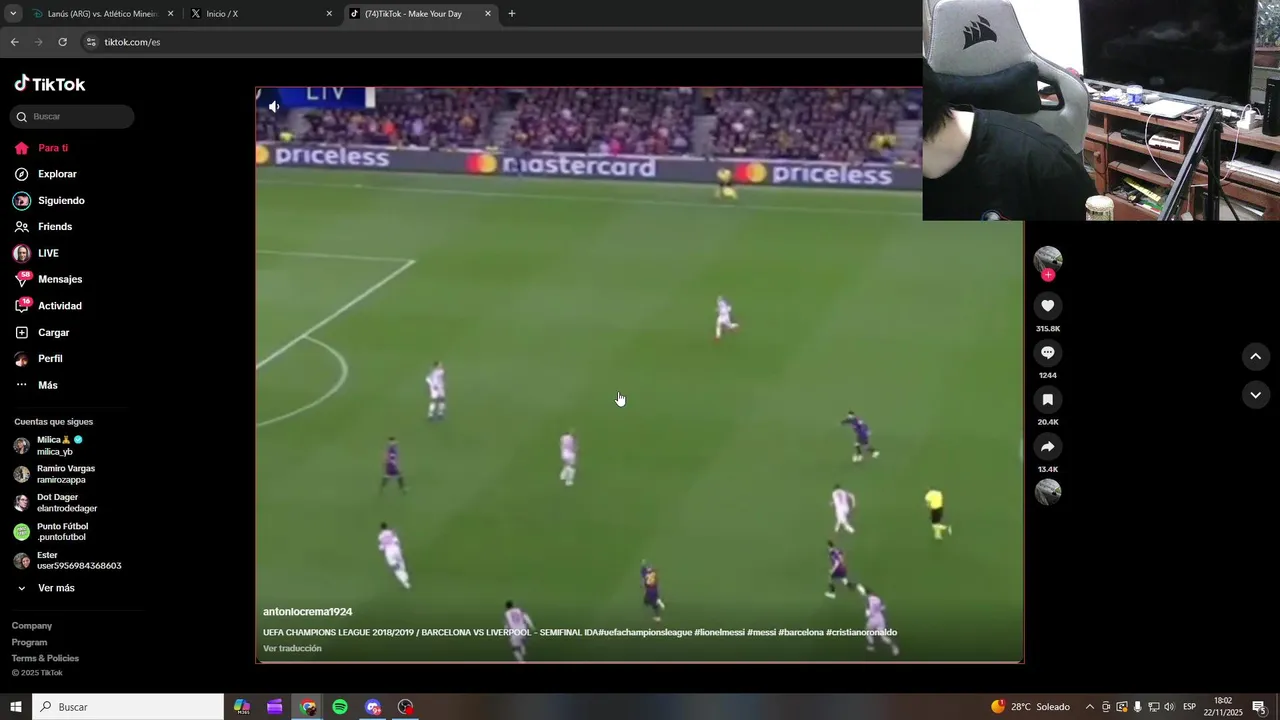Open taskbar clock showing 18:02

pos(1223,707)
